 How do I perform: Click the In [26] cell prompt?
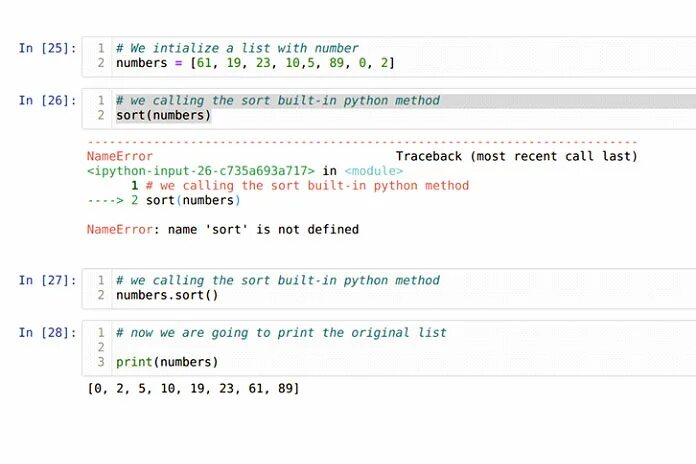[x=47, y=100]
